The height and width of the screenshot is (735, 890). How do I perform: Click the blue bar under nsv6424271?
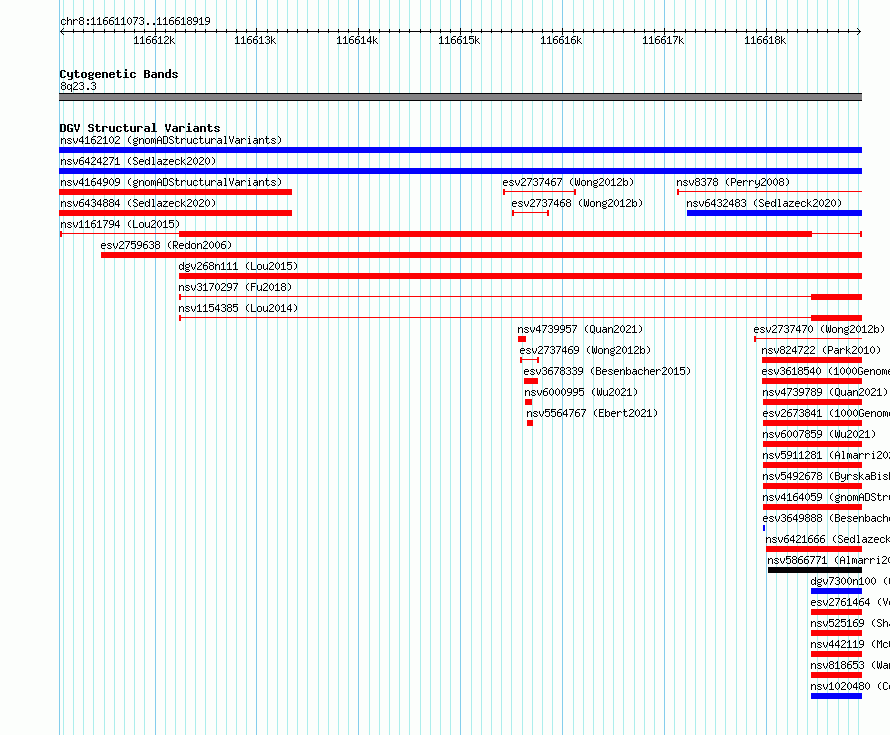click(460, 171)
